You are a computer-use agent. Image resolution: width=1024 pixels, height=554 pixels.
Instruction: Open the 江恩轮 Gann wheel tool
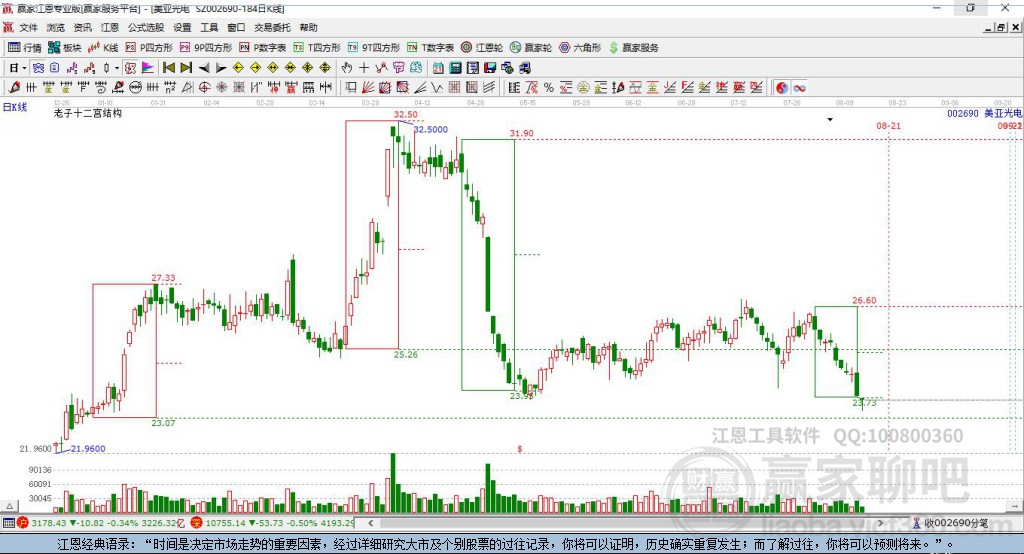click(x=482, y=48)
